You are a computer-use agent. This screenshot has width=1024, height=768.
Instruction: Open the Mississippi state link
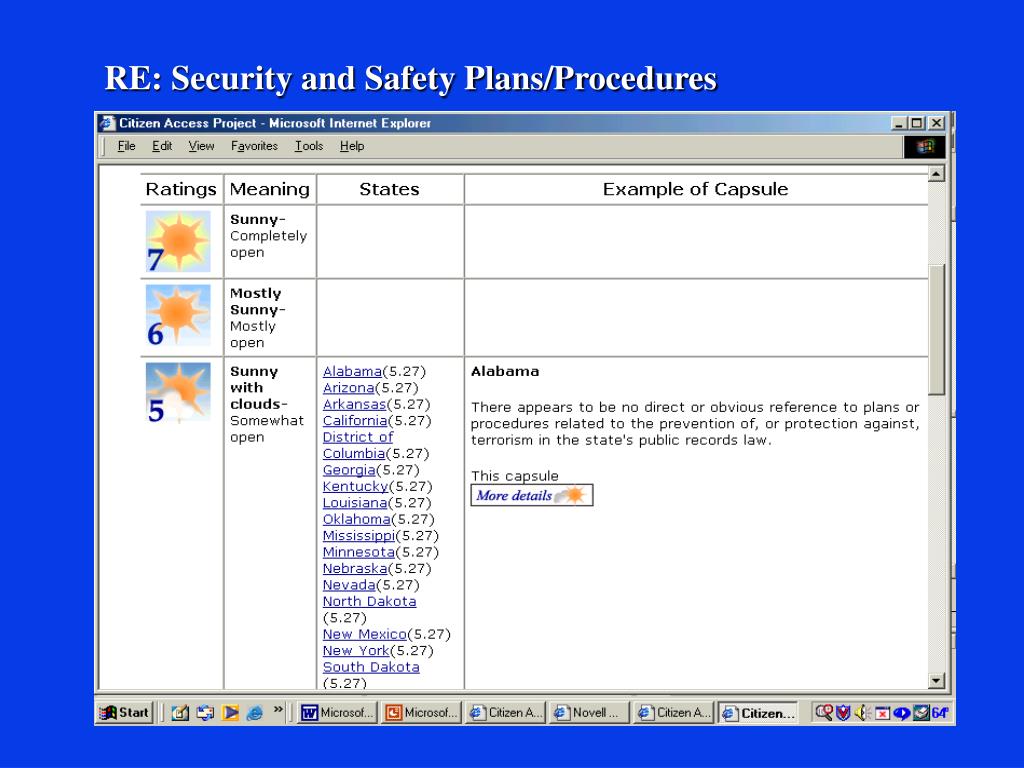(x=359, y=536)
